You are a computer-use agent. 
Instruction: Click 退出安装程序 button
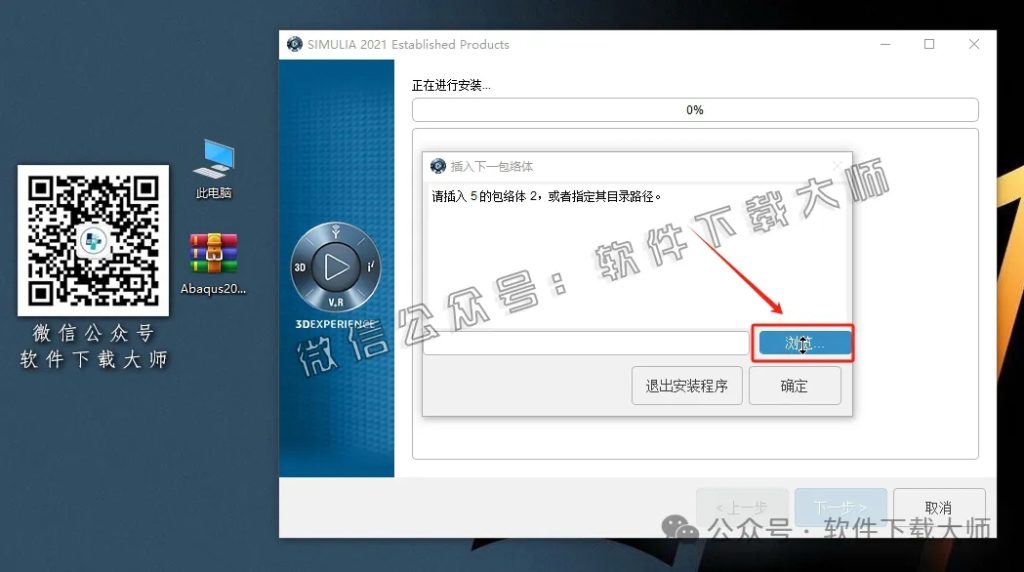click(x=687, y=386)
